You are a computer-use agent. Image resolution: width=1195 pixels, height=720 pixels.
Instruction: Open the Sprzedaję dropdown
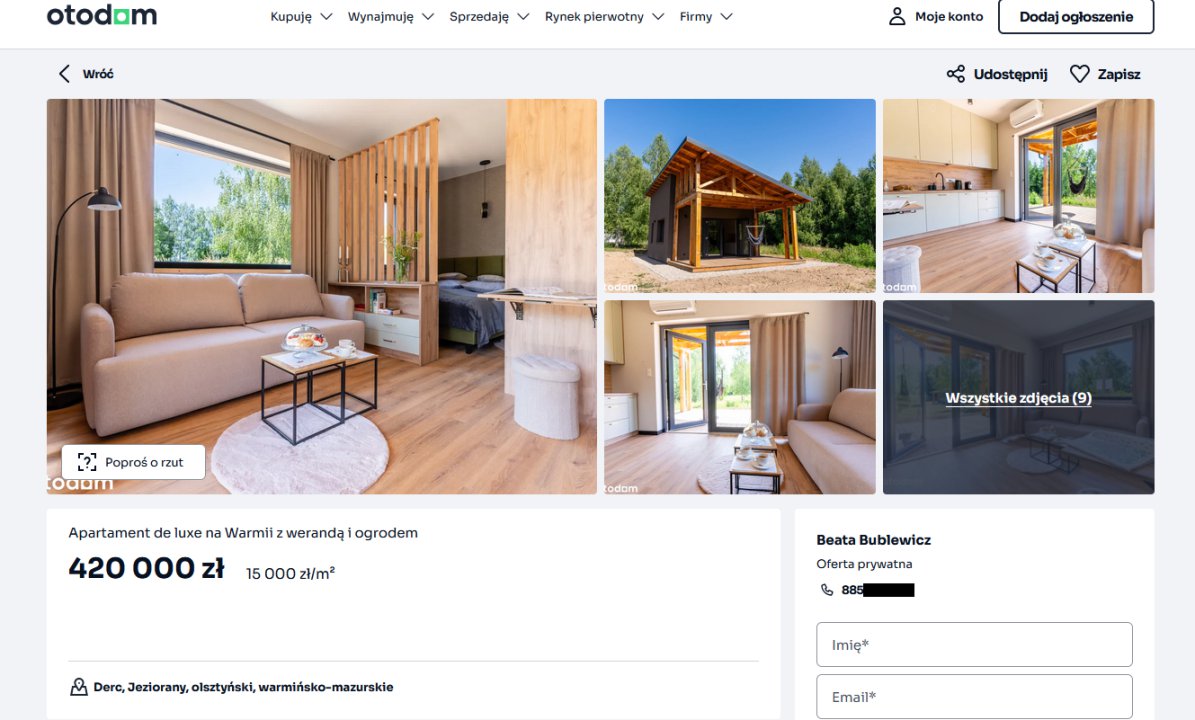click(489, 17)
